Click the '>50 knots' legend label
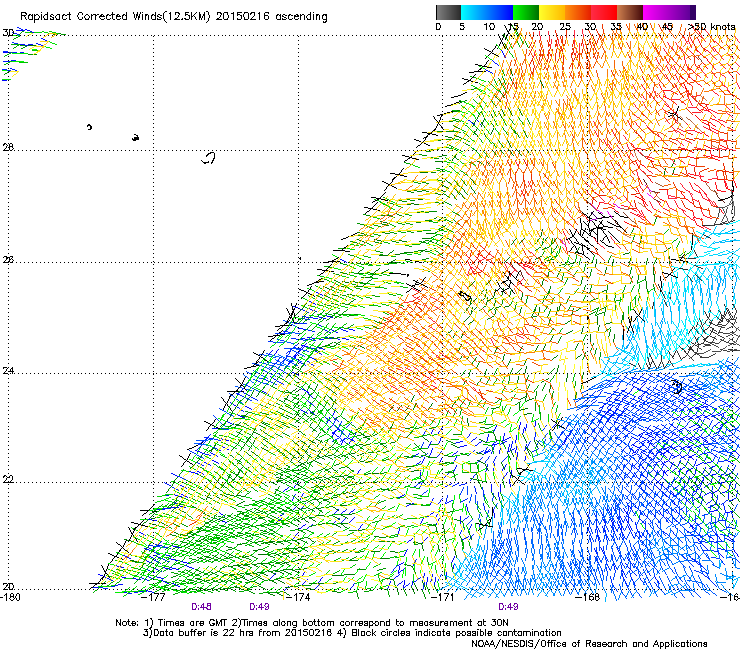The image size is (740, 650). 711,26
